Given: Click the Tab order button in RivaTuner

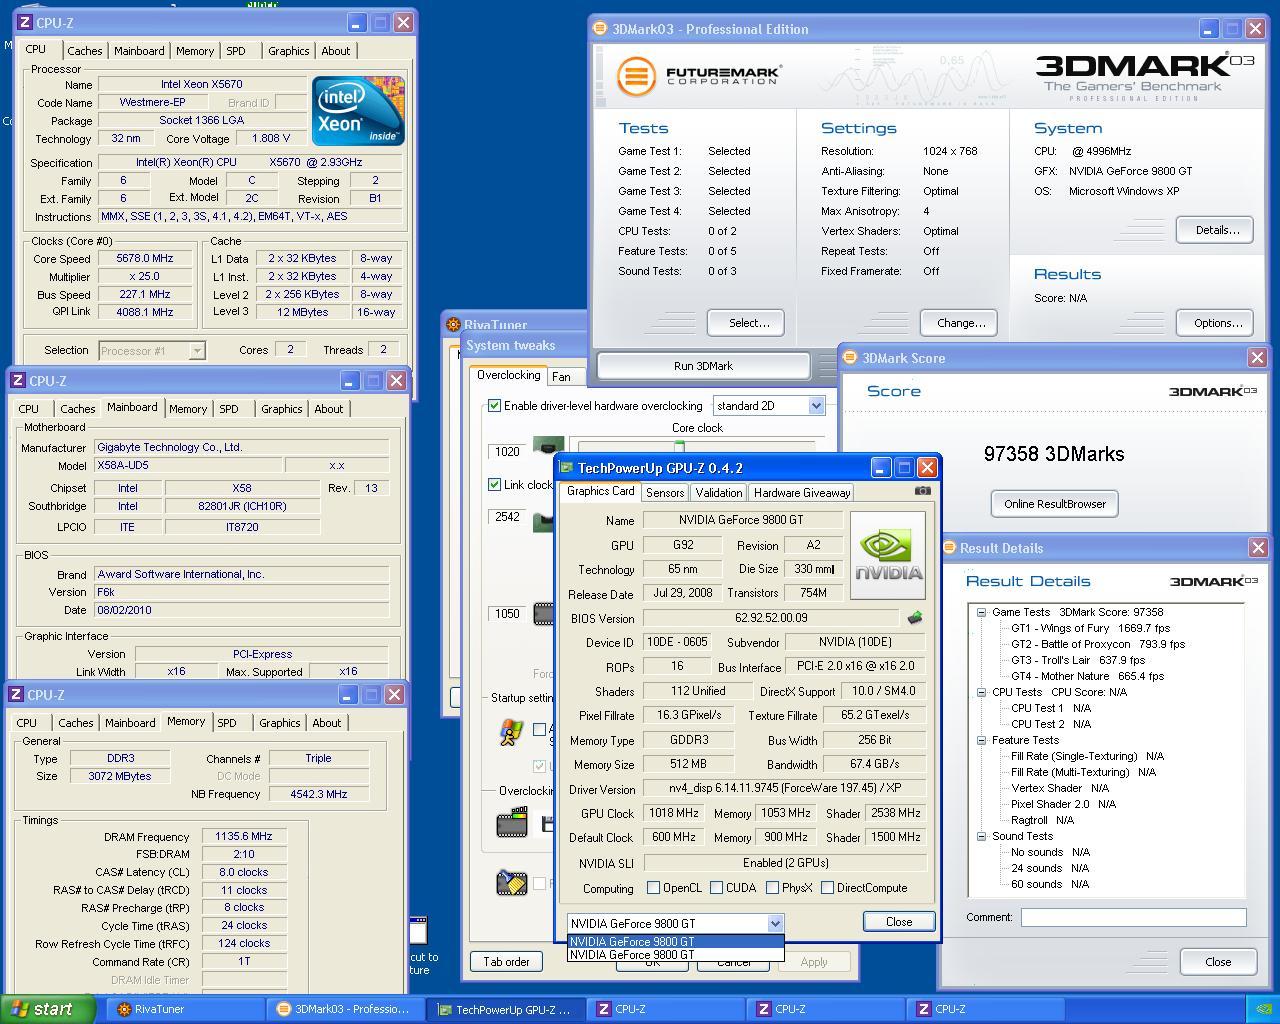Looking at the screenshot, I should tap(507, 962).
